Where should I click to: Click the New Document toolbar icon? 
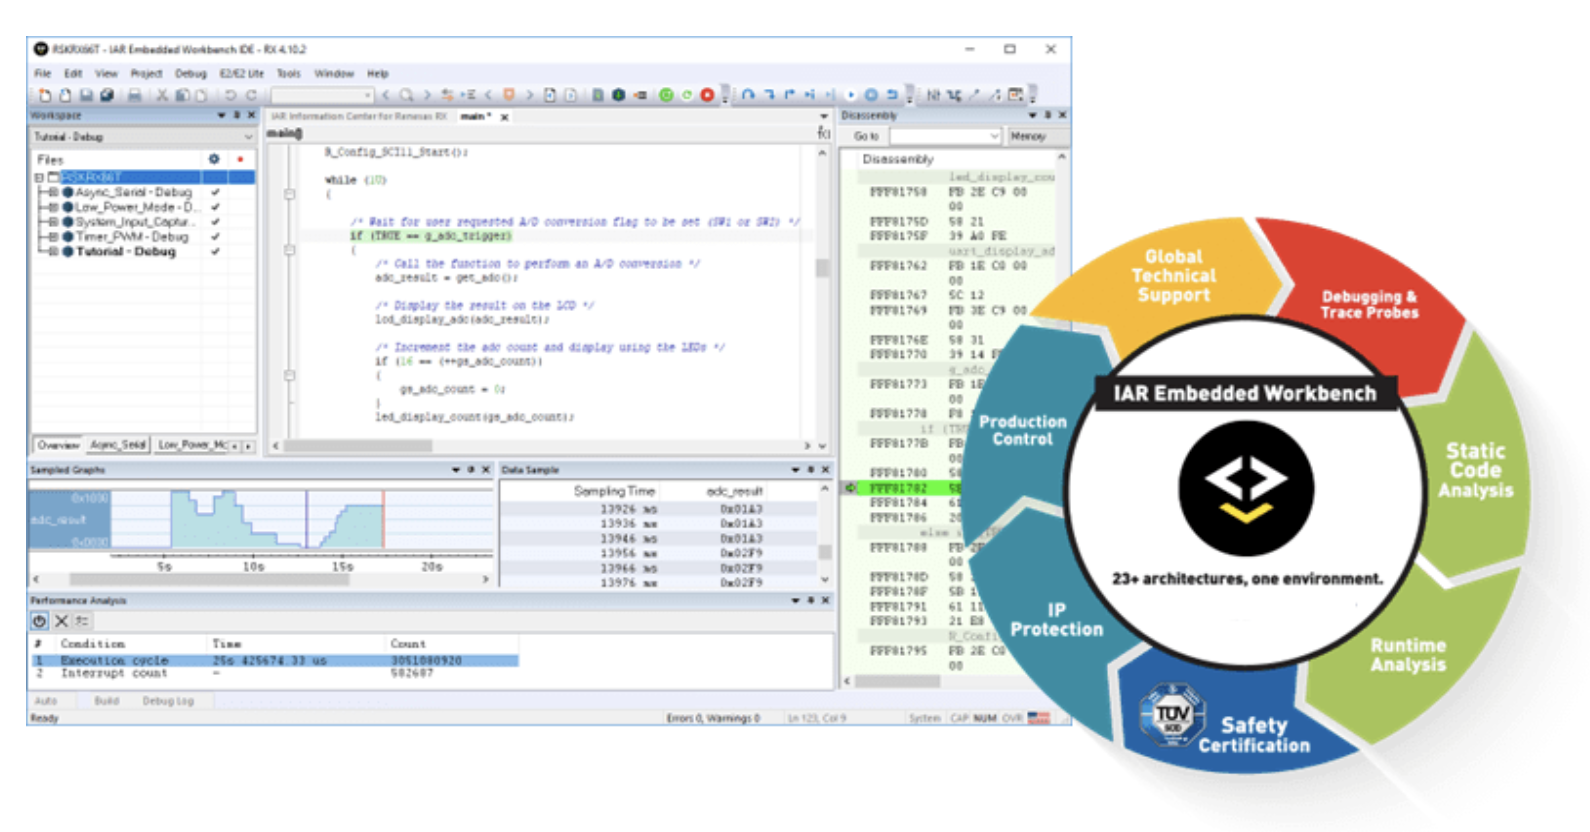45,95
